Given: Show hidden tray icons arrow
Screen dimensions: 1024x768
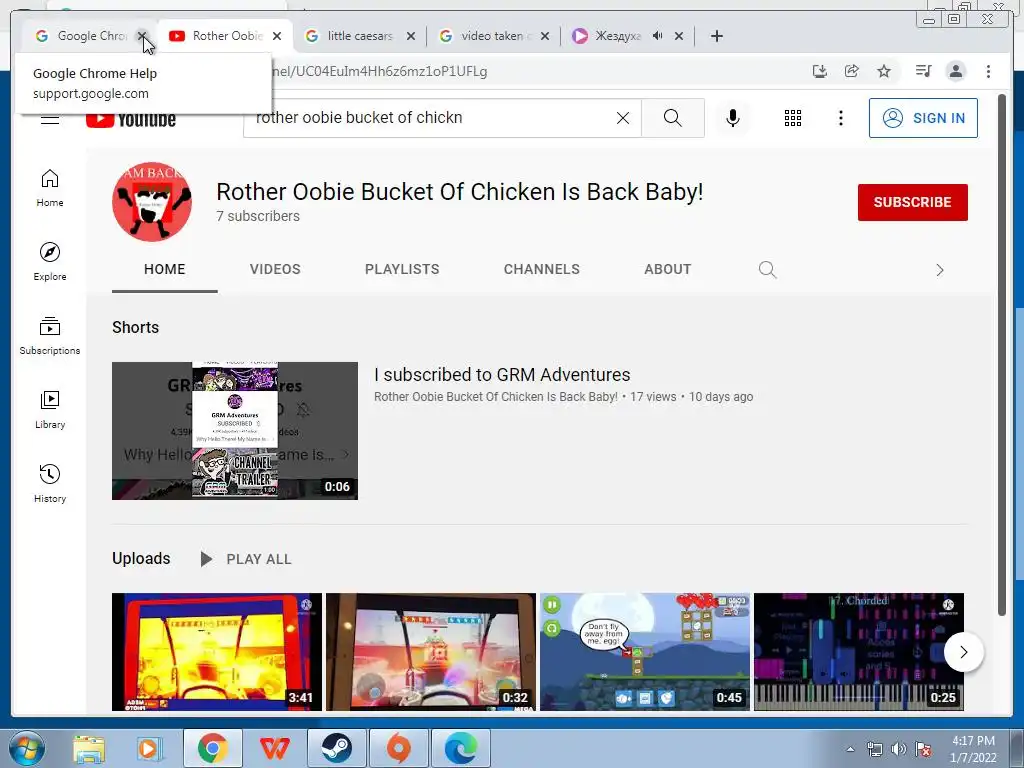Looking at the screenshot, I should coord(850,749).
